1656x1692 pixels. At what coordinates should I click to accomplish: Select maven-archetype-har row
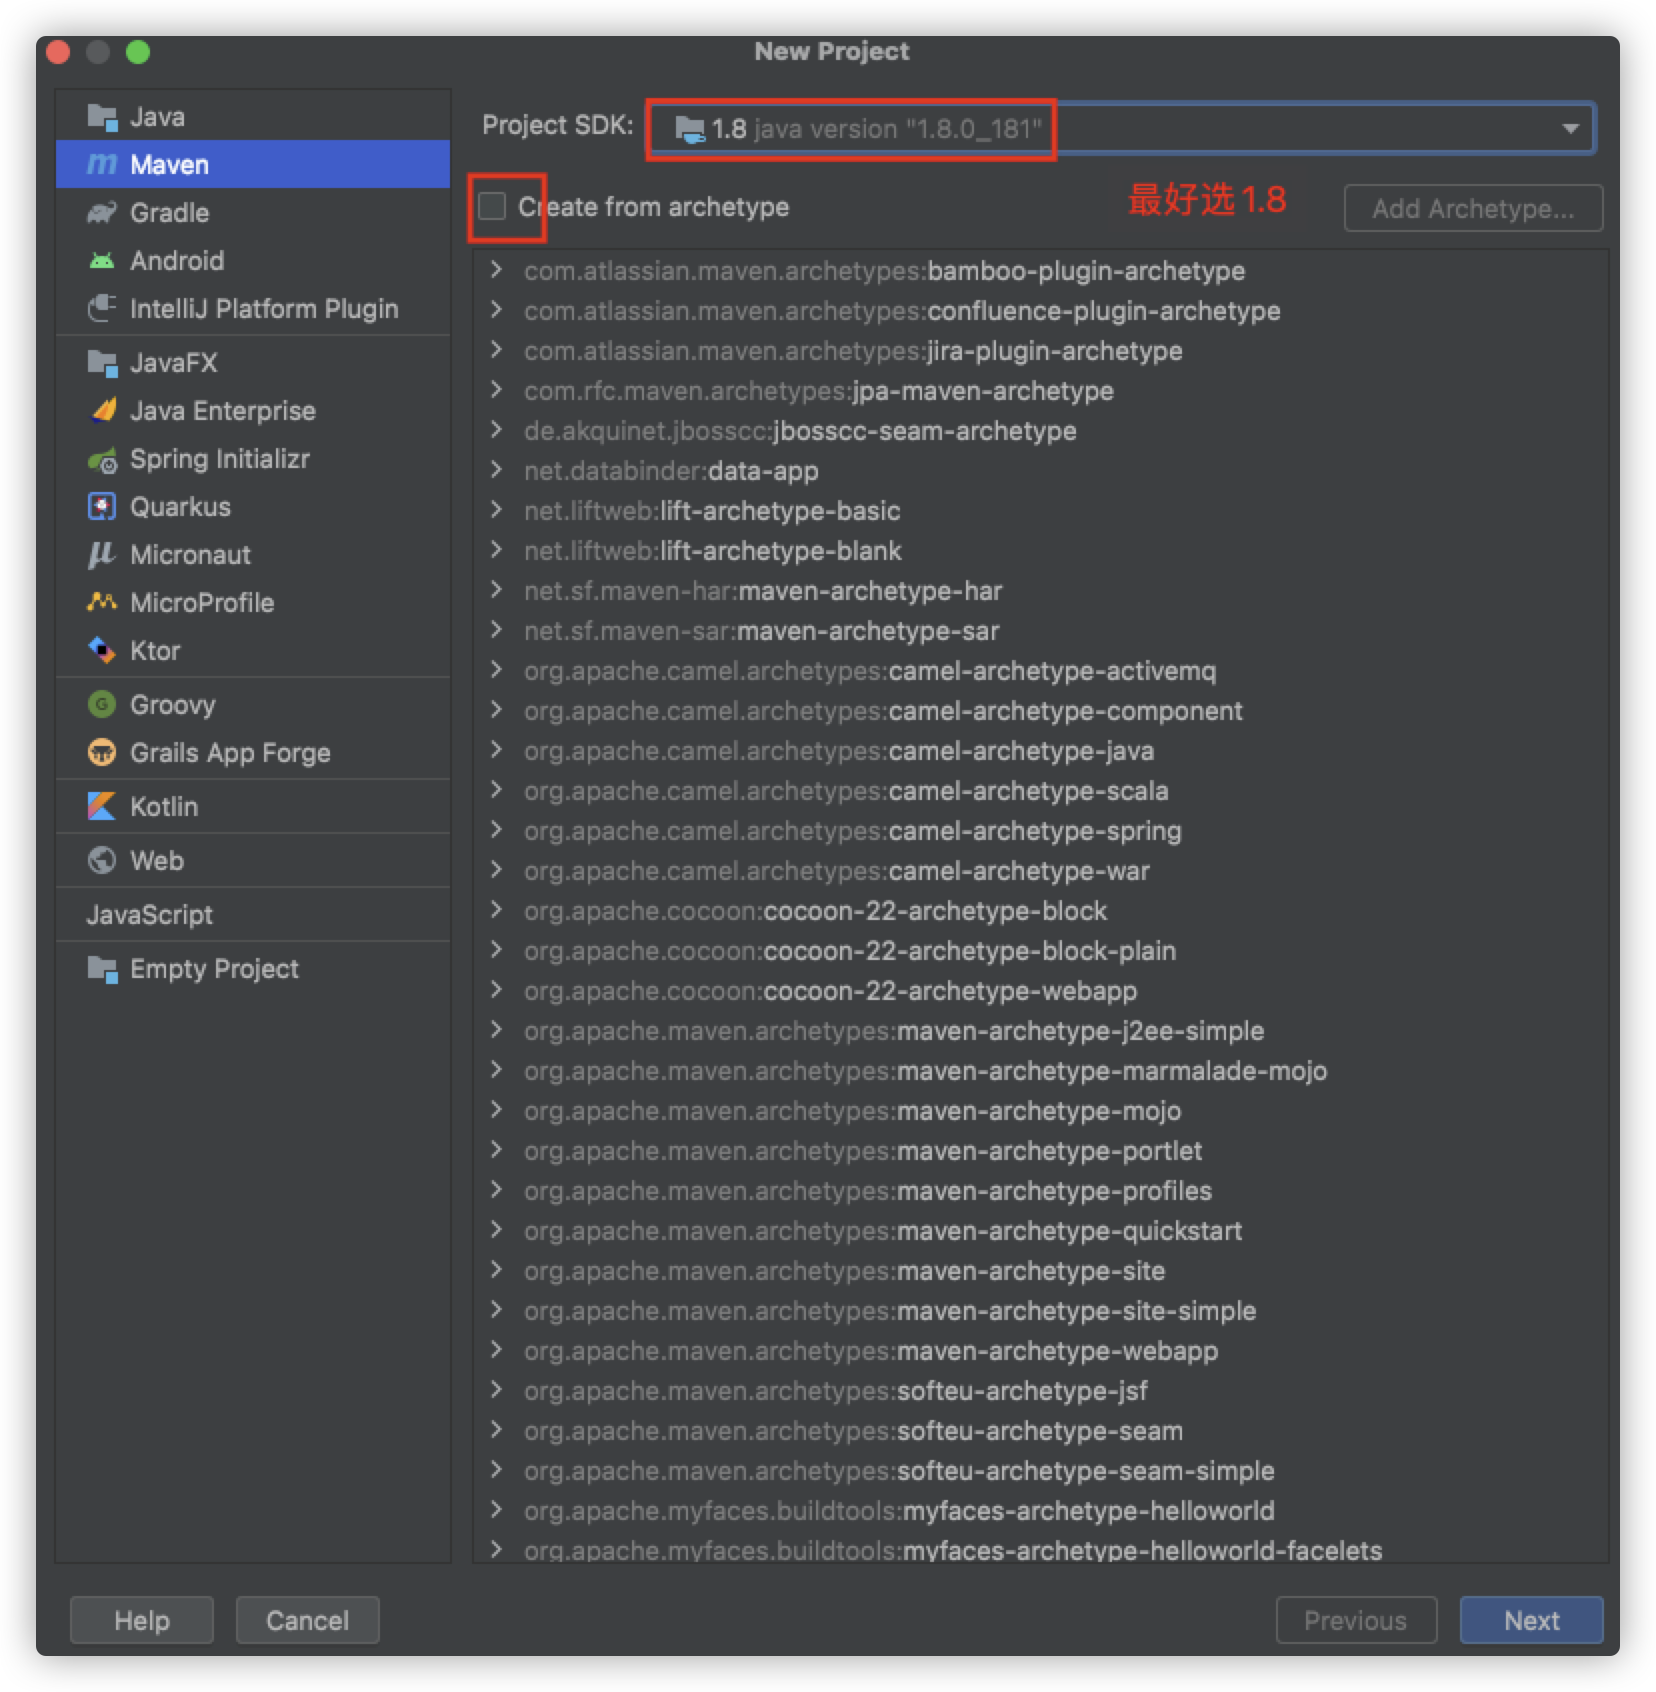[x=1040, y=591]
